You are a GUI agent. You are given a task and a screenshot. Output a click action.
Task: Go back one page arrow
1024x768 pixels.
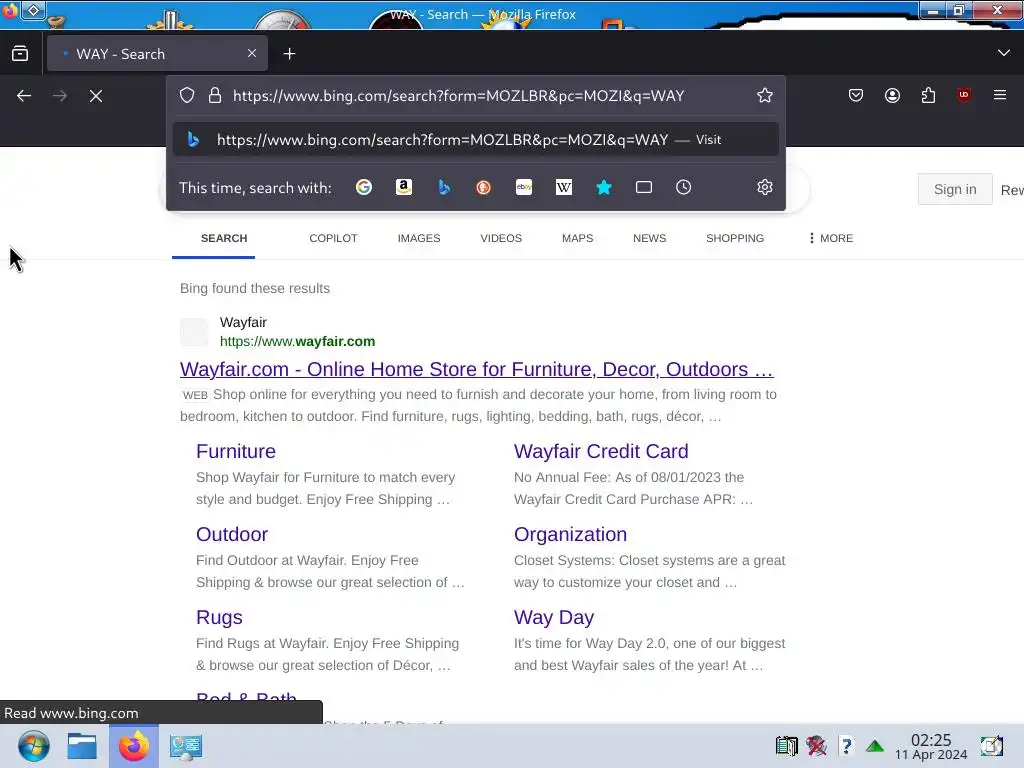tap(24, 96)
